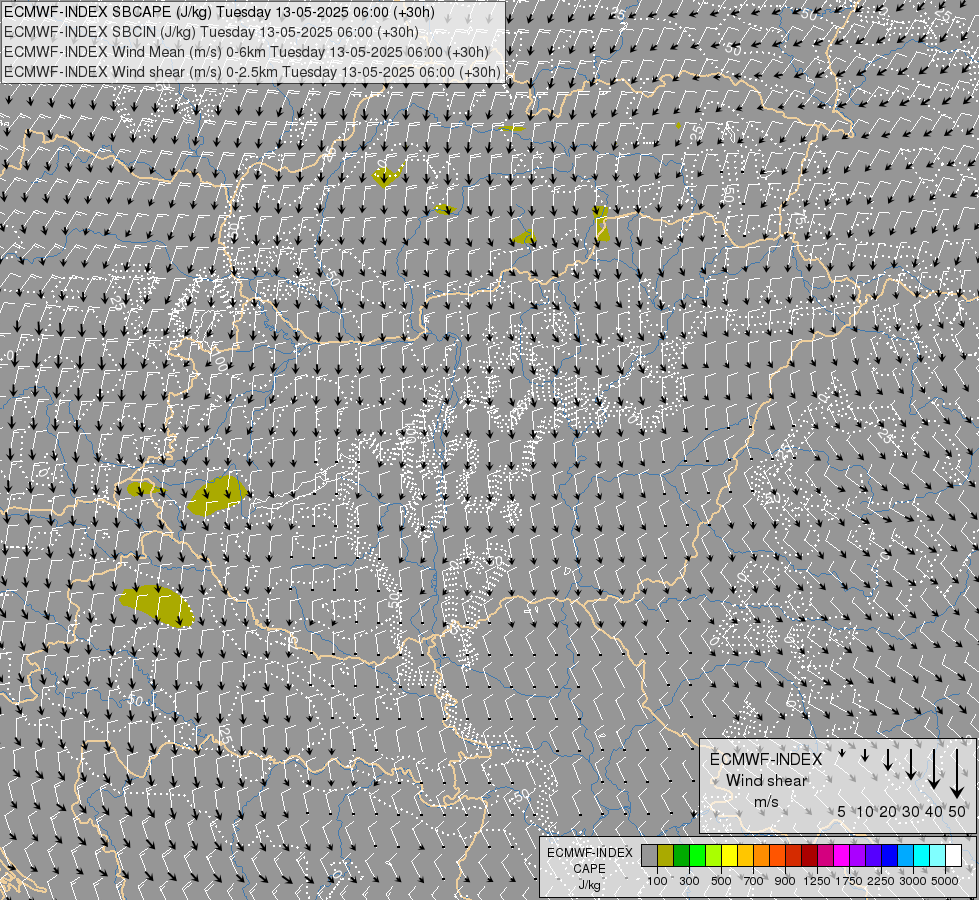Click the 10 m/s arrow in wind shear legend
The height and width of the screenshot is (900, 979).
click(865, 755)
